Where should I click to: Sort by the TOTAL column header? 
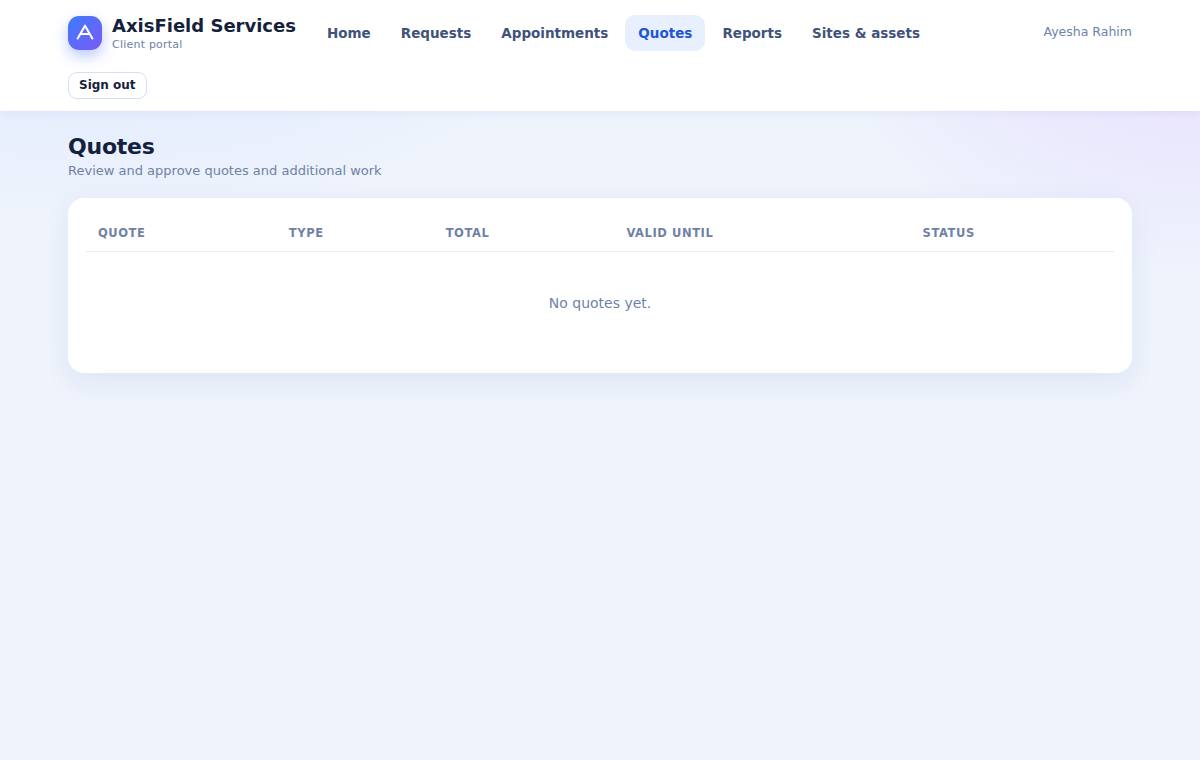pos(467,233)
